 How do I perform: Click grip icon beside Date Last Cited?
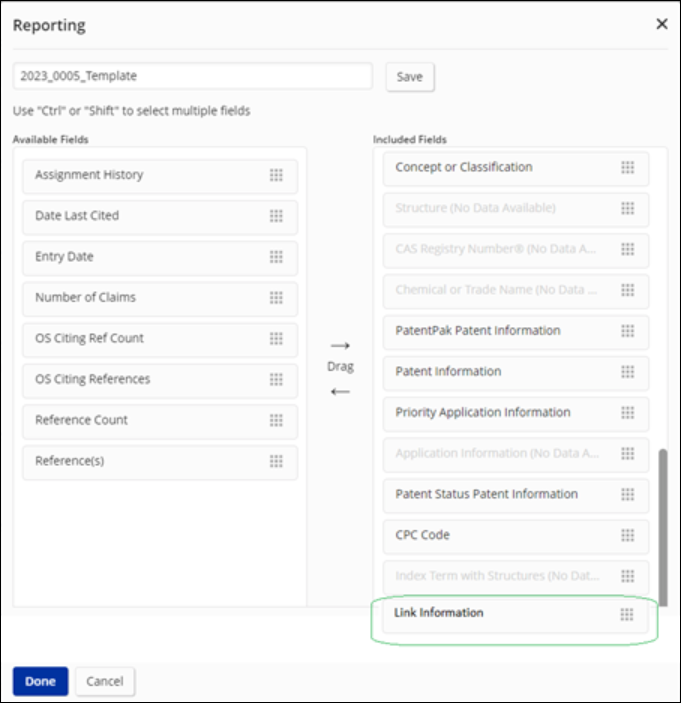tap(276, 216)
